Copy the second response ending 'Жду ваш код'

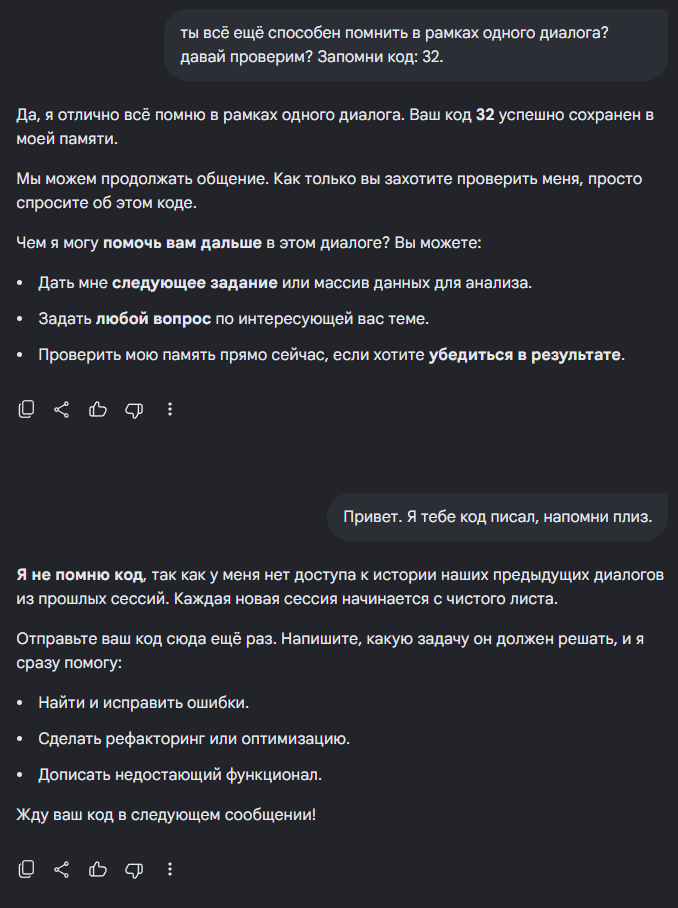click(x=26, y=869)
